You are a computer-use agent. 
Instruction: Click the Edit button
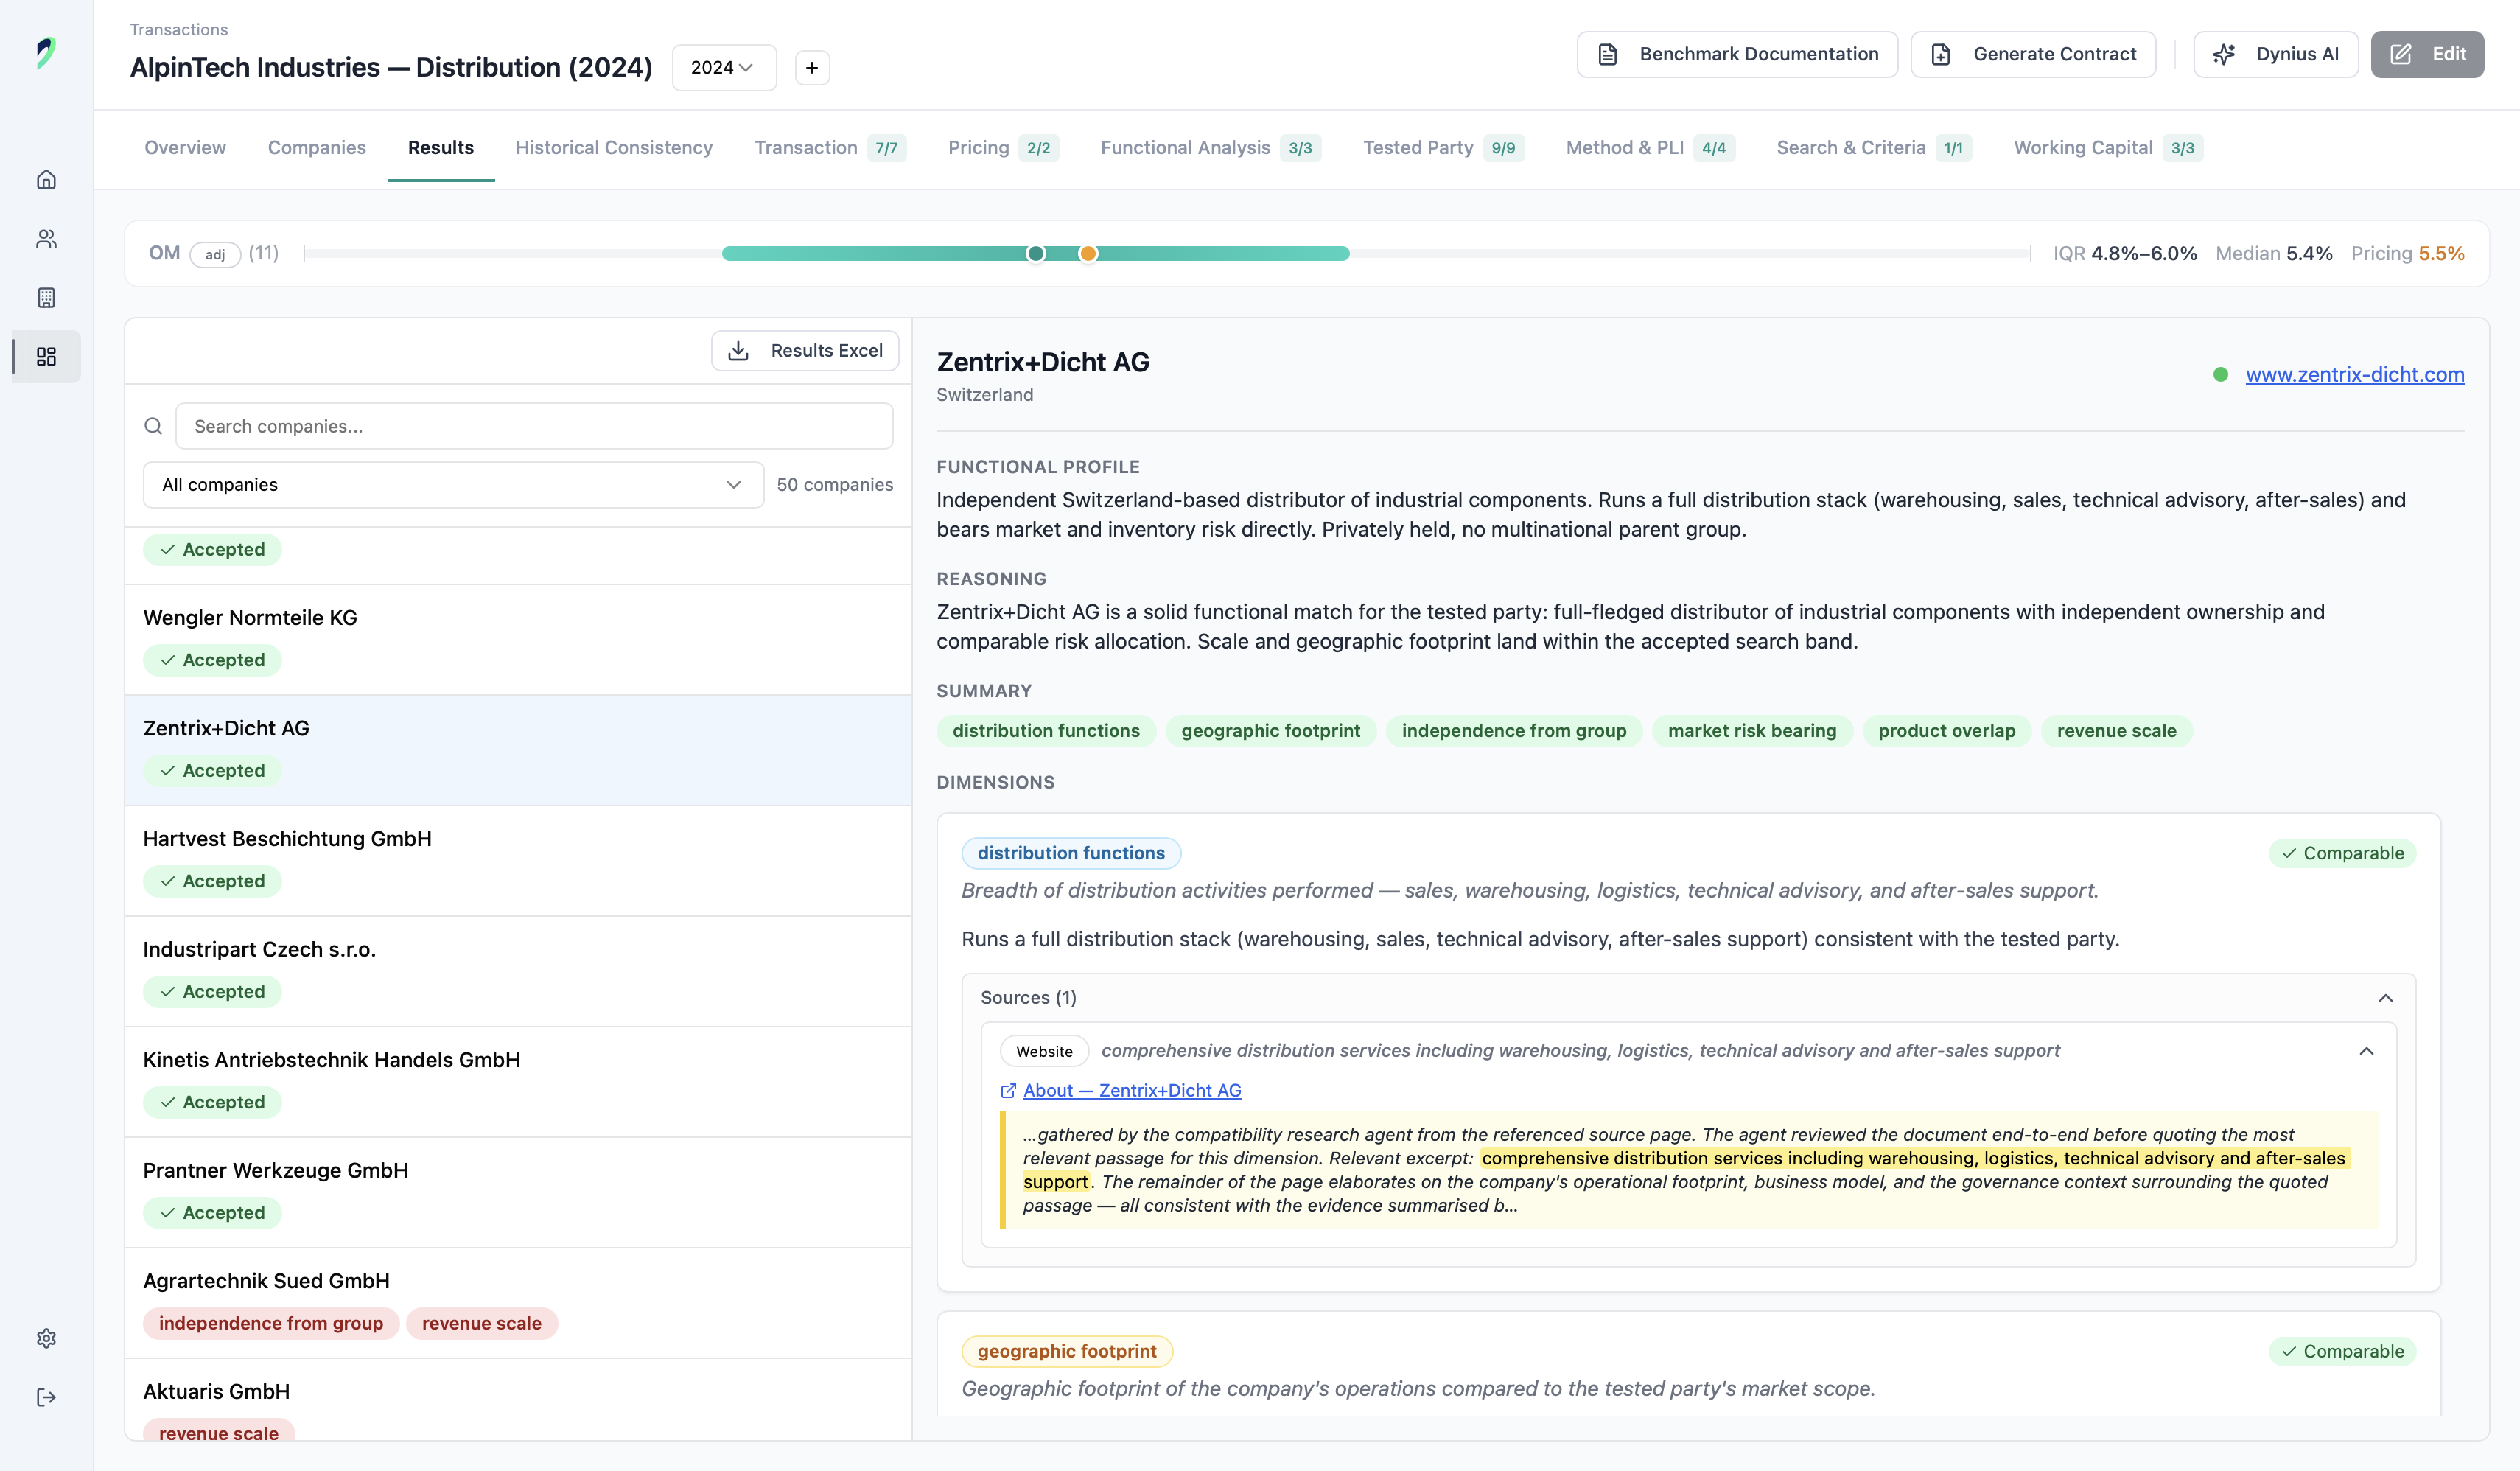(x=2427, y=54)
